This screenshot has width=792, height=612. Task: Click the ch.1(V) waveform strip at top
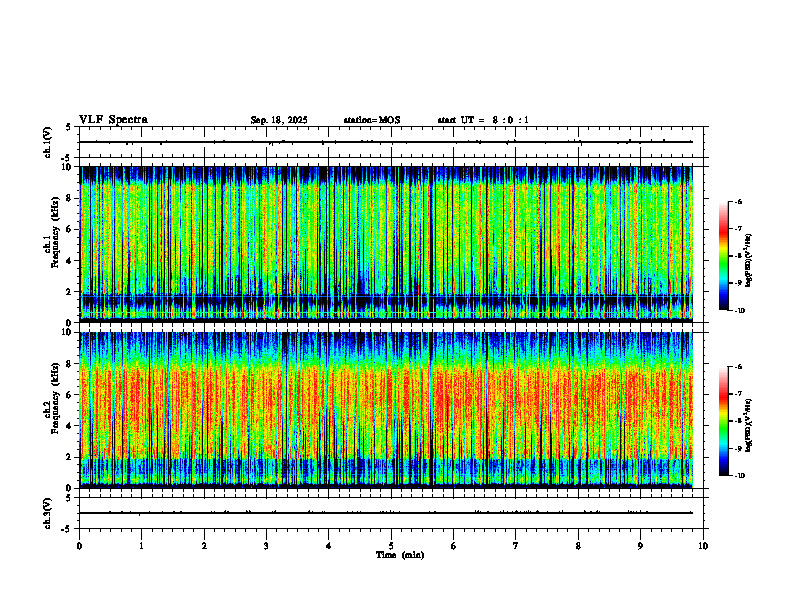click(x=391, y=142)
